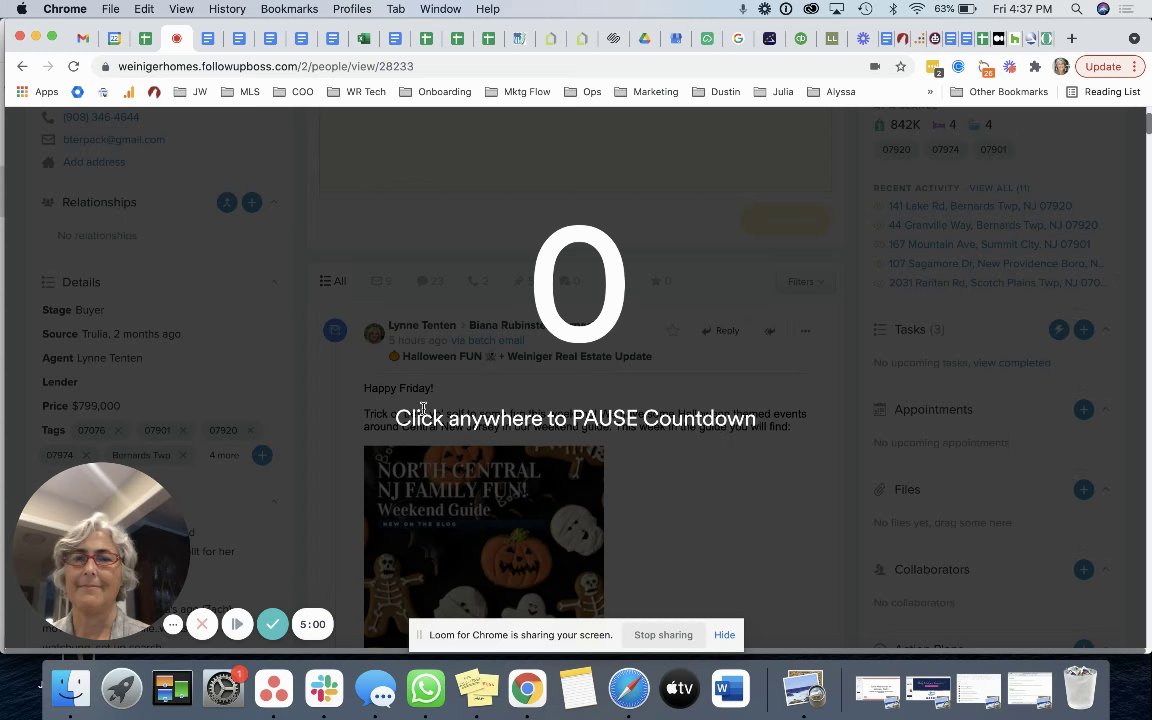The width and height of the screenshot is (1152, 720).
Task: Click Reply on the Halloween FUN email
Action: point(720,331)
